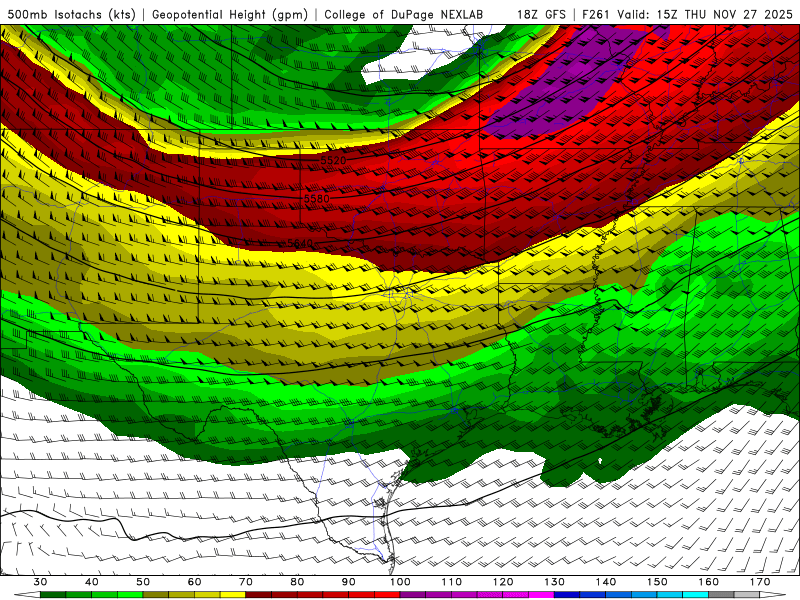This screenshot has width=800, height=600.
Task: Click the 5640 height contour label
Action: point(300,243)
